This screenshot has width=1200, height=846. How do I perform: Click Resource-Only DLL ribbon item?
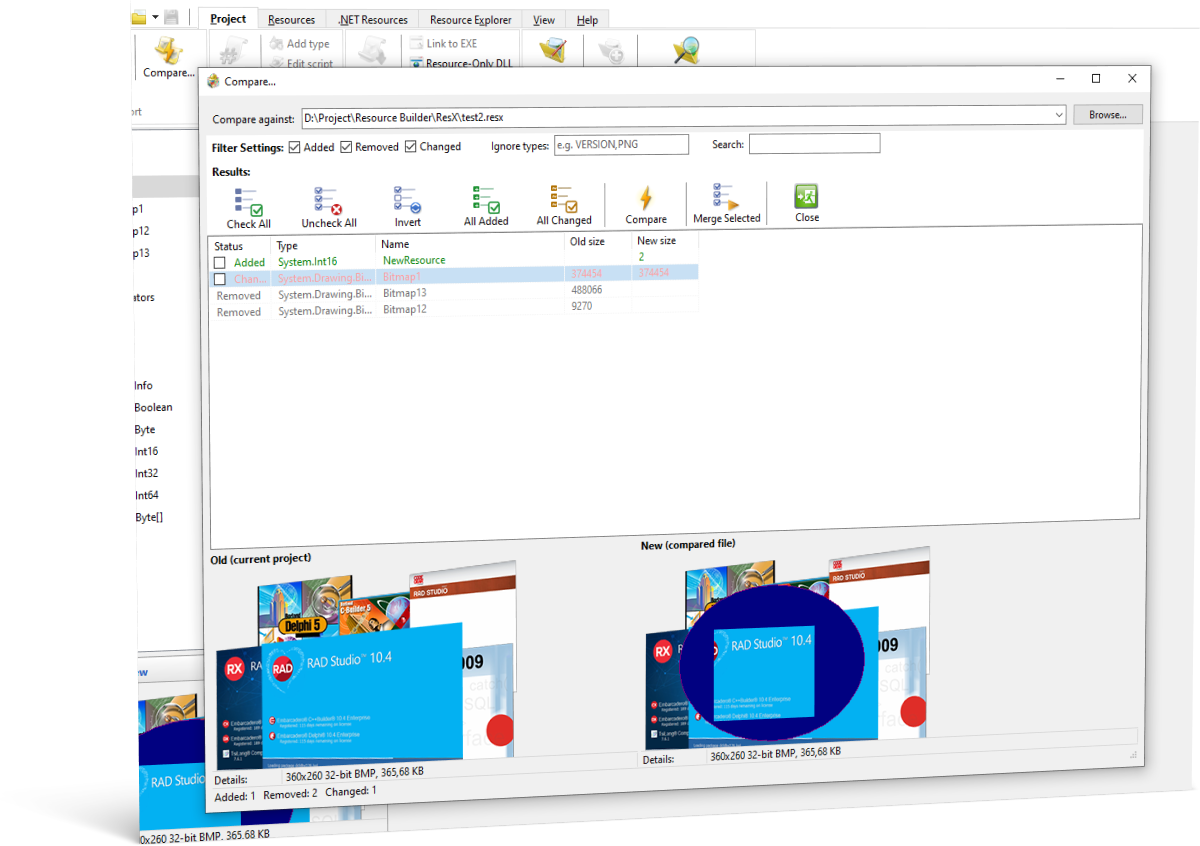pyautogui.click(x=460, y=63)
